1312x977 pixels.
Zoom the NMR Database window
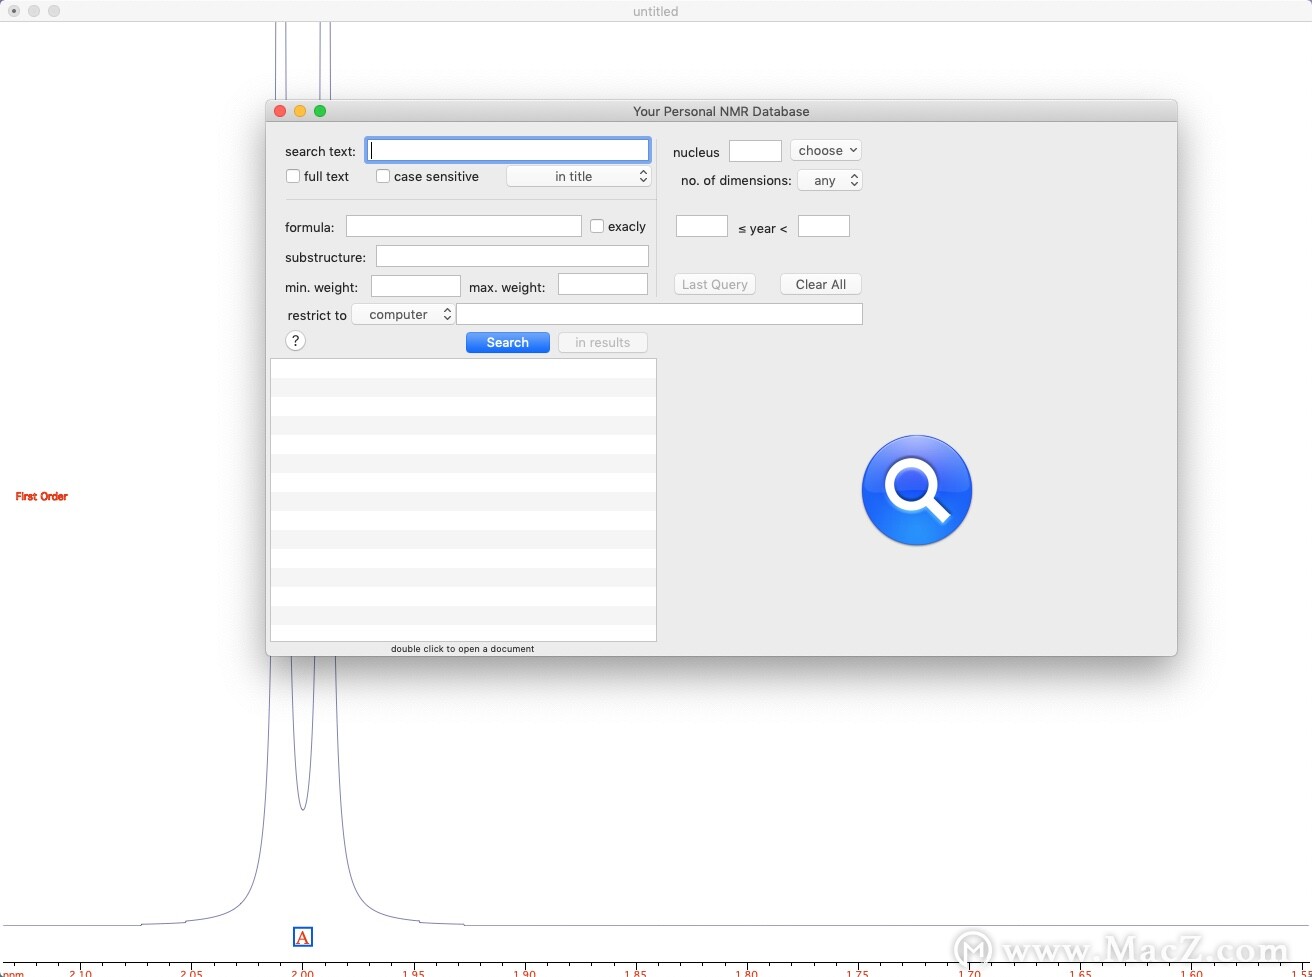tap(320, 111)
